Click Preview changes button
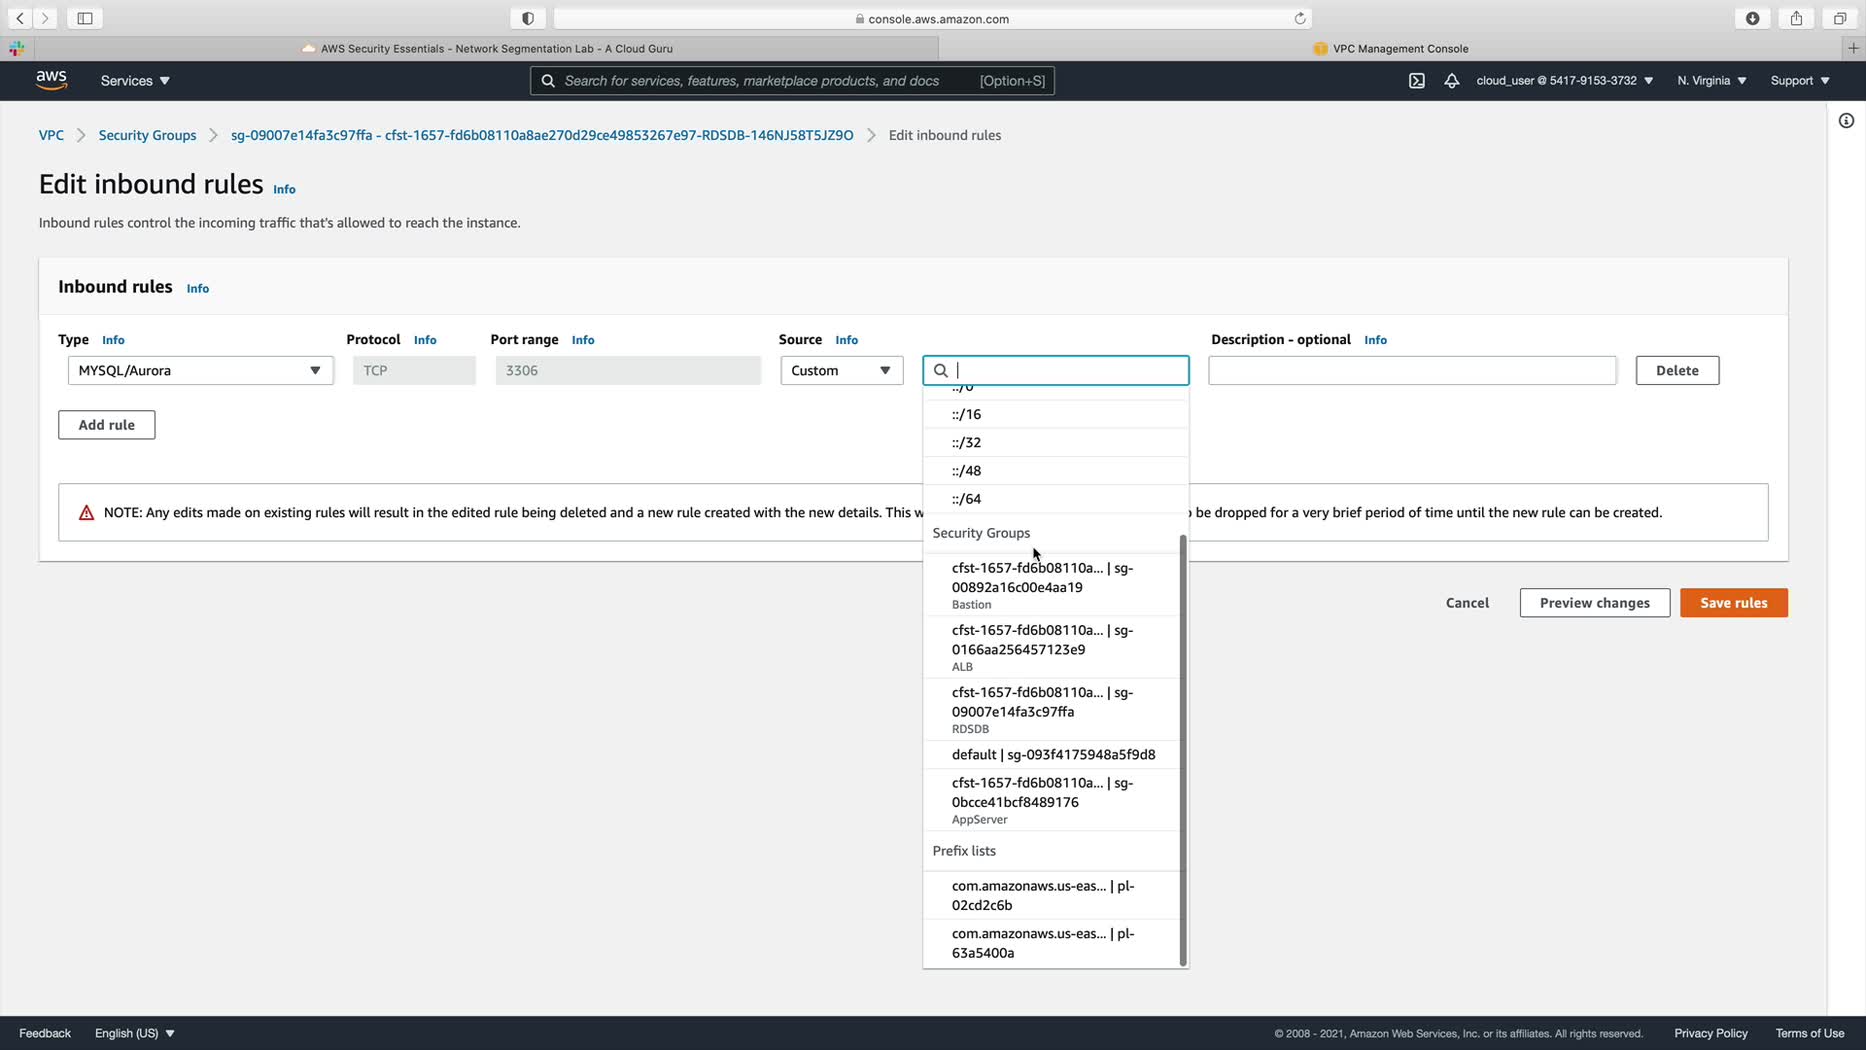The image size is (1866, 1050). 1594,603
